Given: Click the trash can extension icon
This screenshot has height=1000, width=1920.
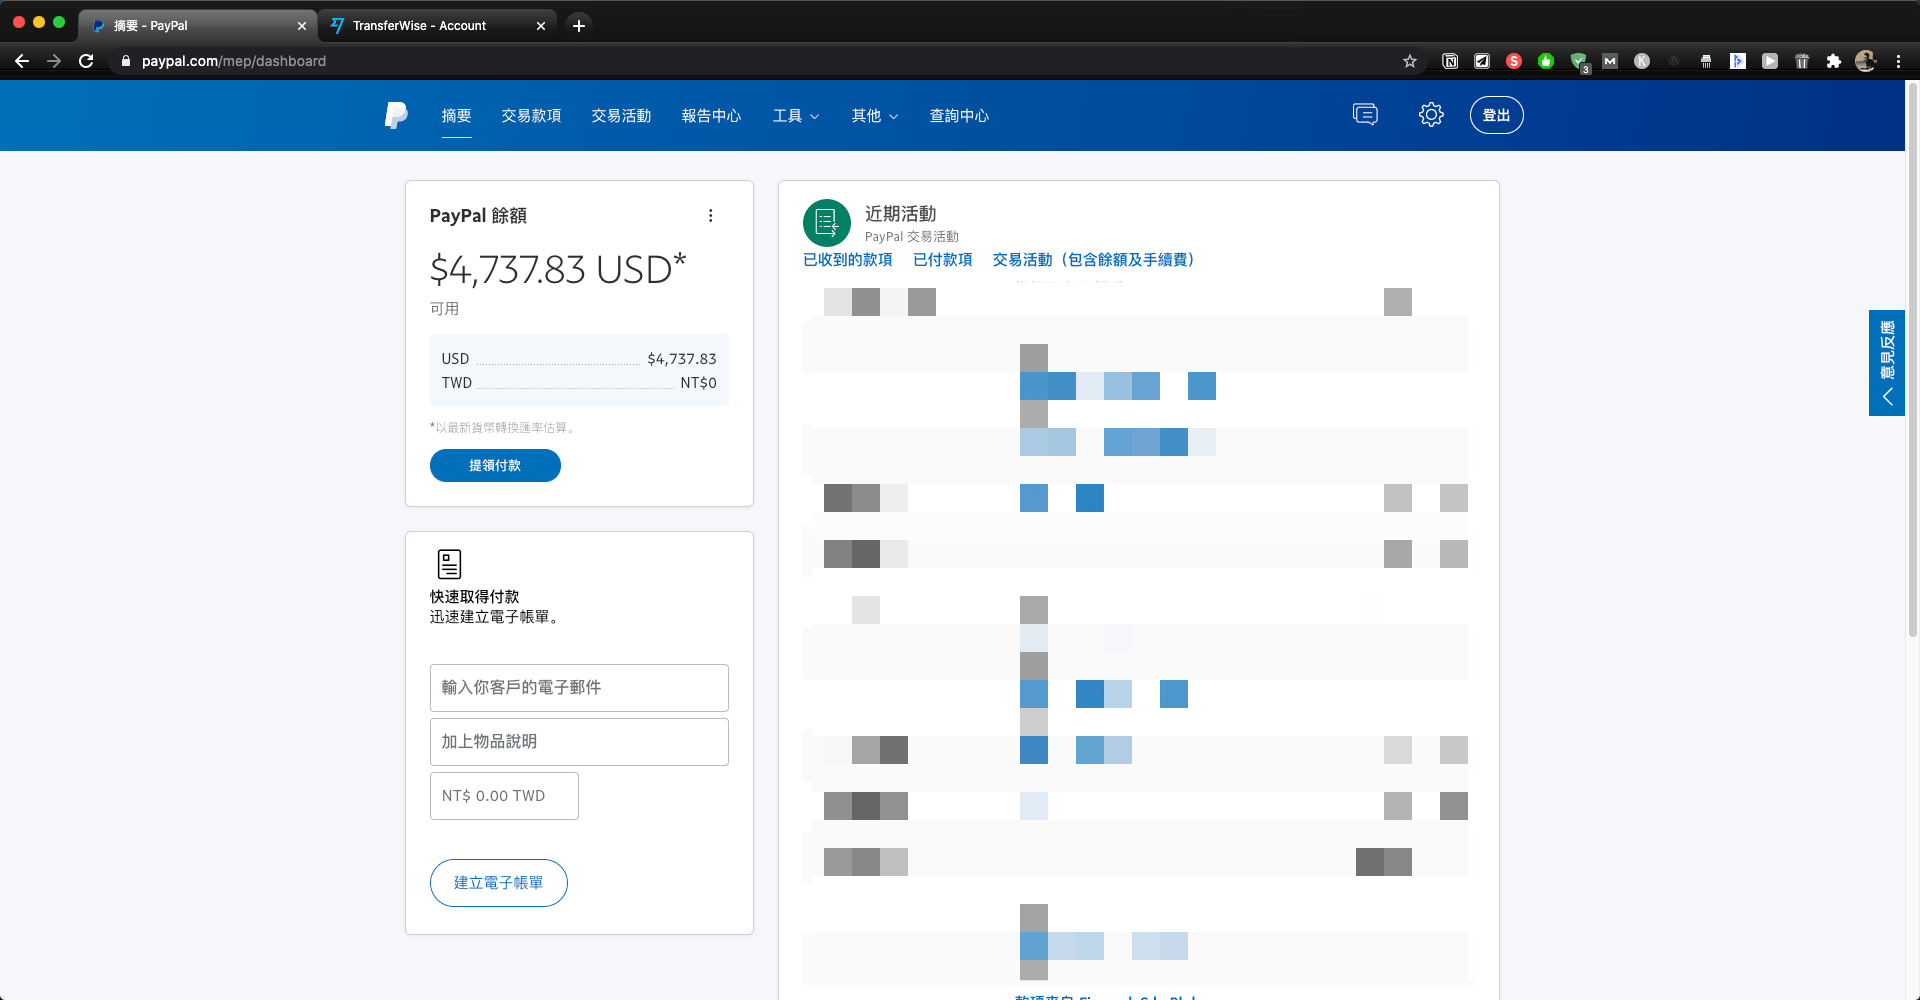Looking at the screenshot, I should click(1802, 61).
